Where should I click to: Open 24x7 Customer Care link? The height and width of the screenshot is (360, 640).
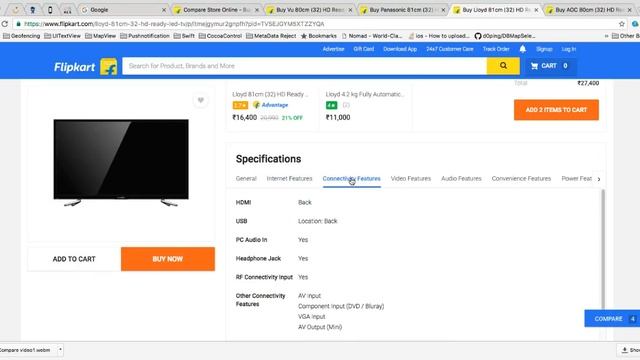click(450, 49)
